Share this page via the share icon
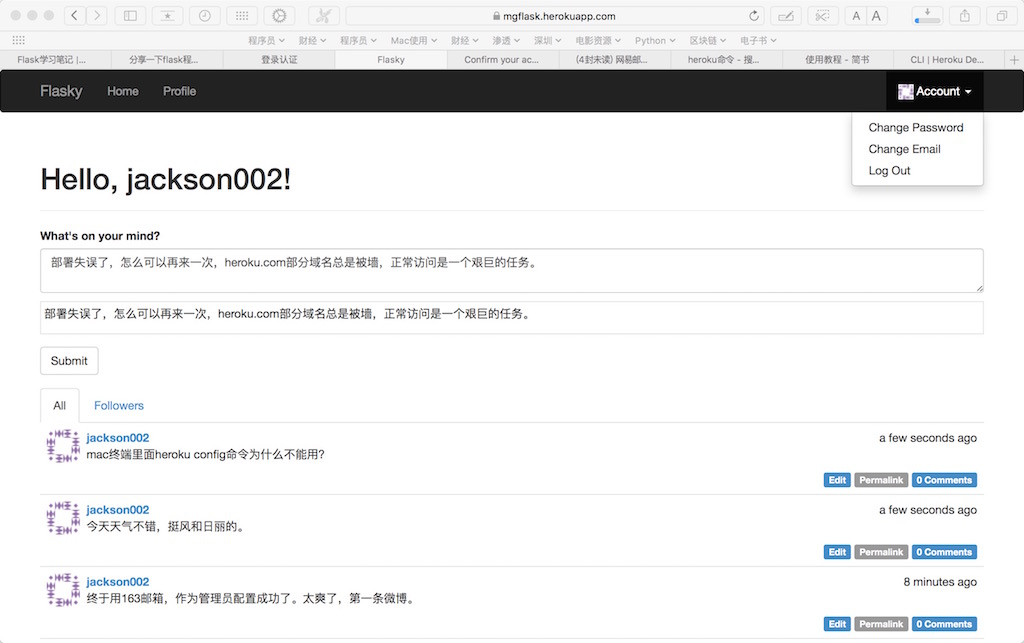Image resolution: width=1024 pixels, height=643 pixels. 963,16
